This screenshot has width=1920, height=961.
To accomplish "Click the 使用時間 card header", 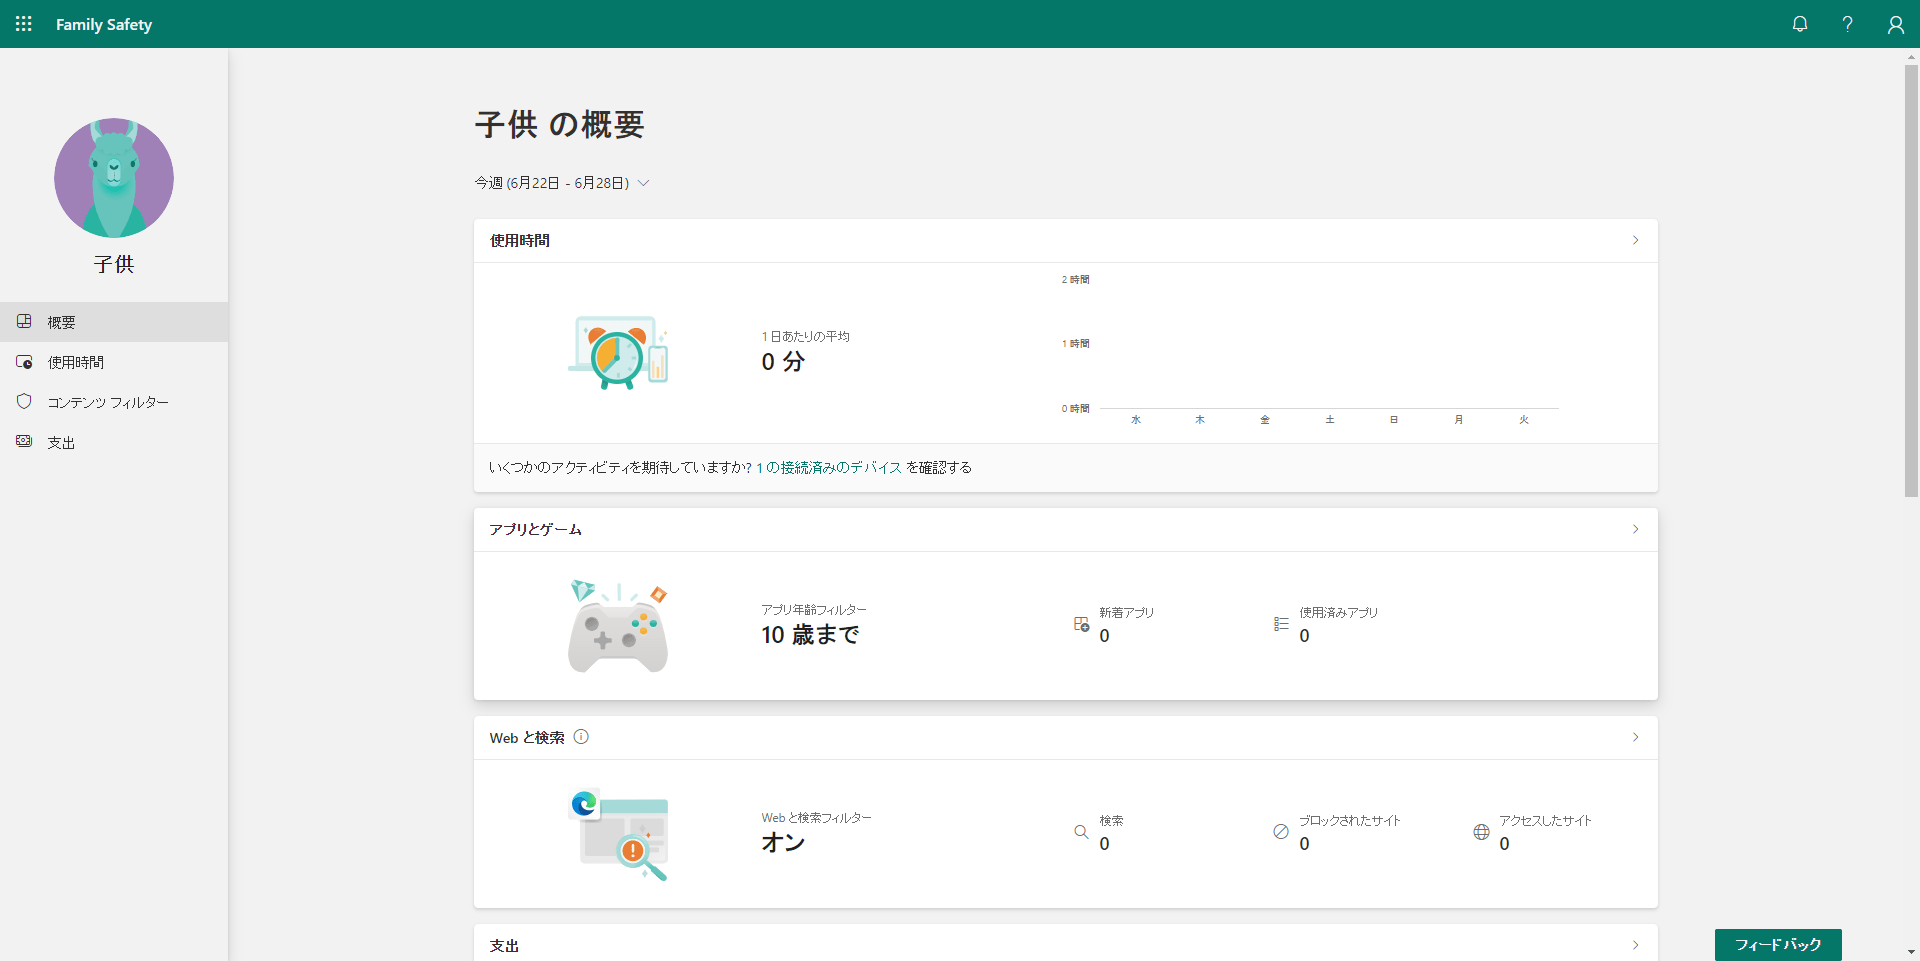I will 1066,241.
